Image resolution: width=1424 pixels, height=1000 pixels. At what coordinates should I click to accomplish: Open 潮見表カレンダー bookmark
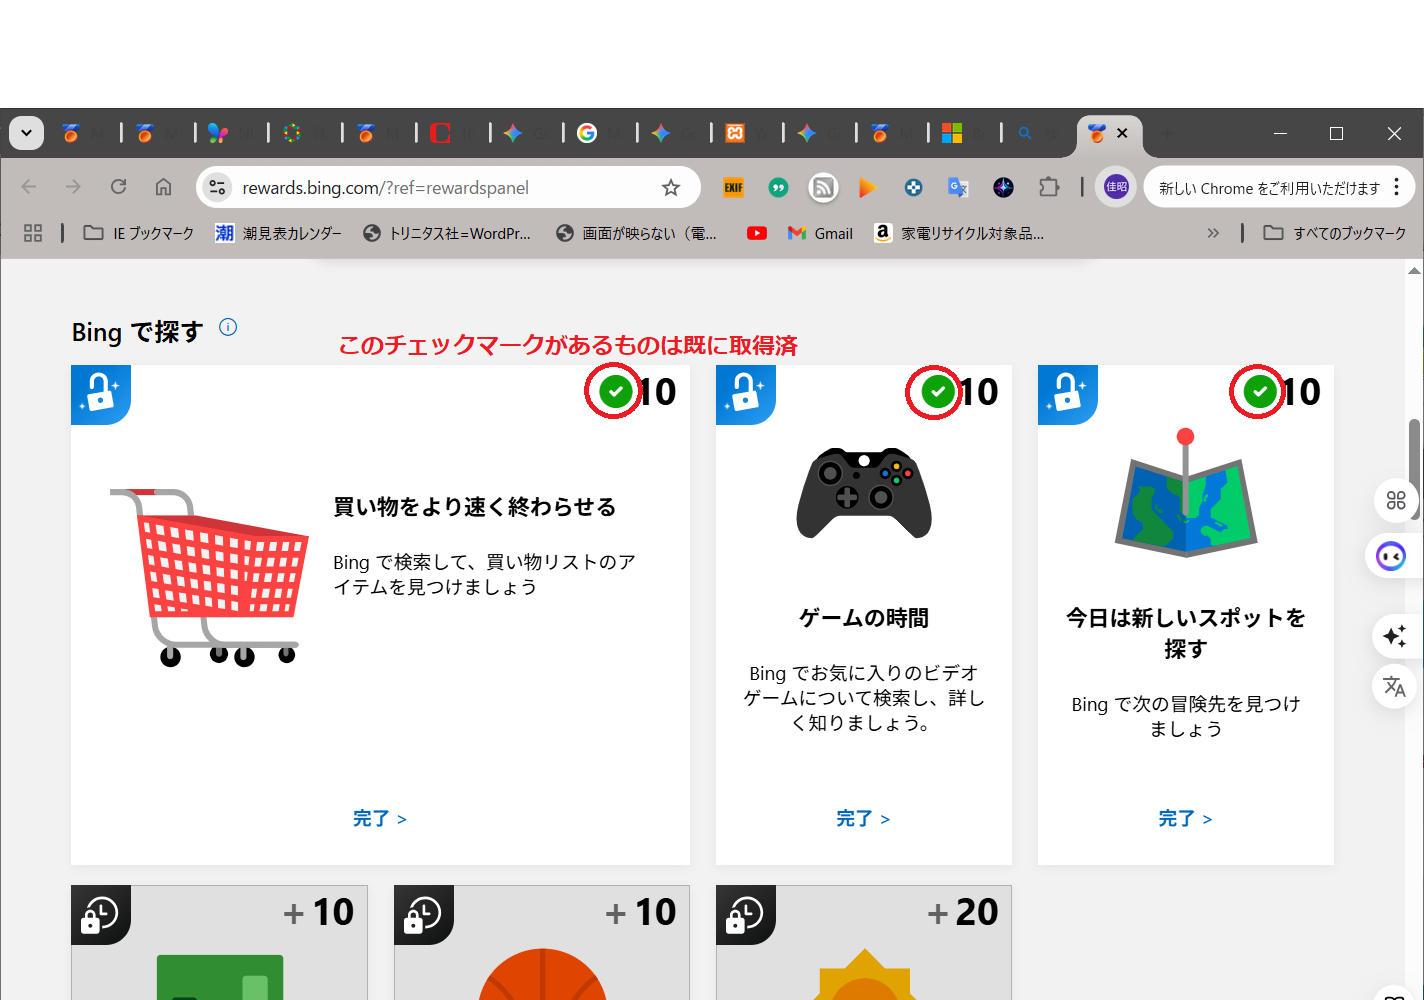pos(279,233)
